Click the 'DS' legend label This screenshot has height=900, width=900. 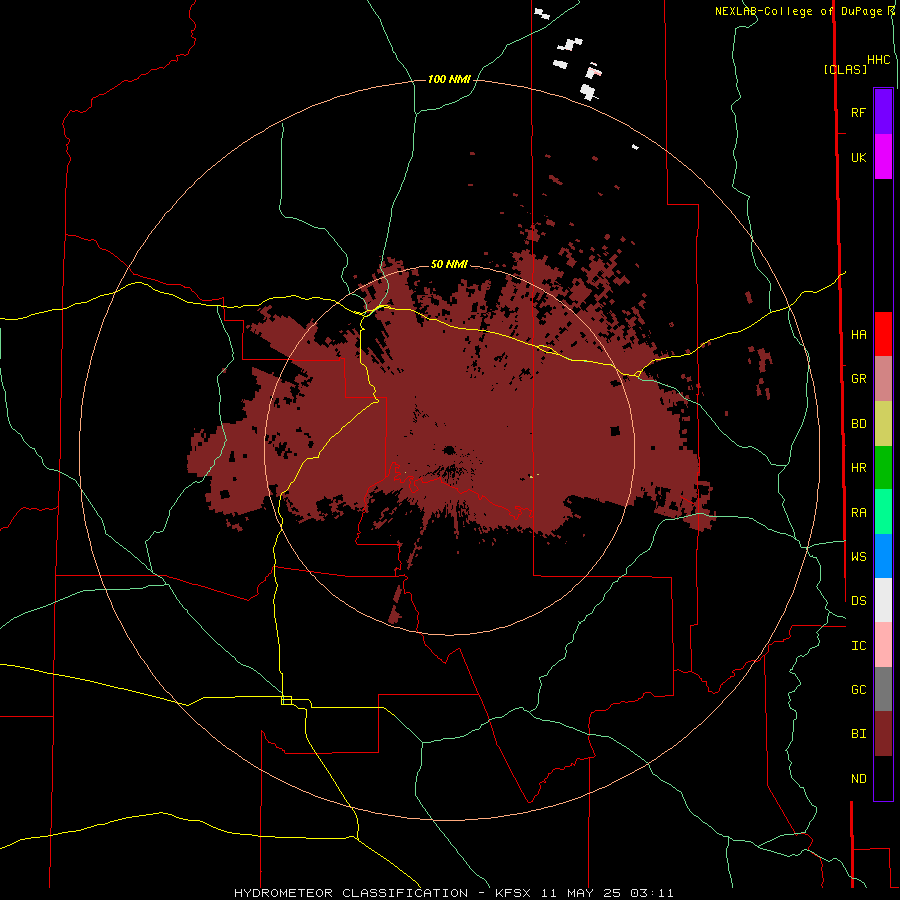pyautogui.click(x=858, y=600)
